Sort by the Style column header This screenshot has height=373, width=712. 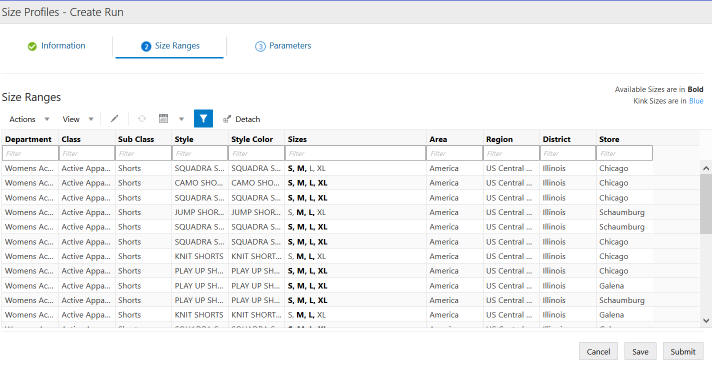pyautogui.click(x=184, y=139)
